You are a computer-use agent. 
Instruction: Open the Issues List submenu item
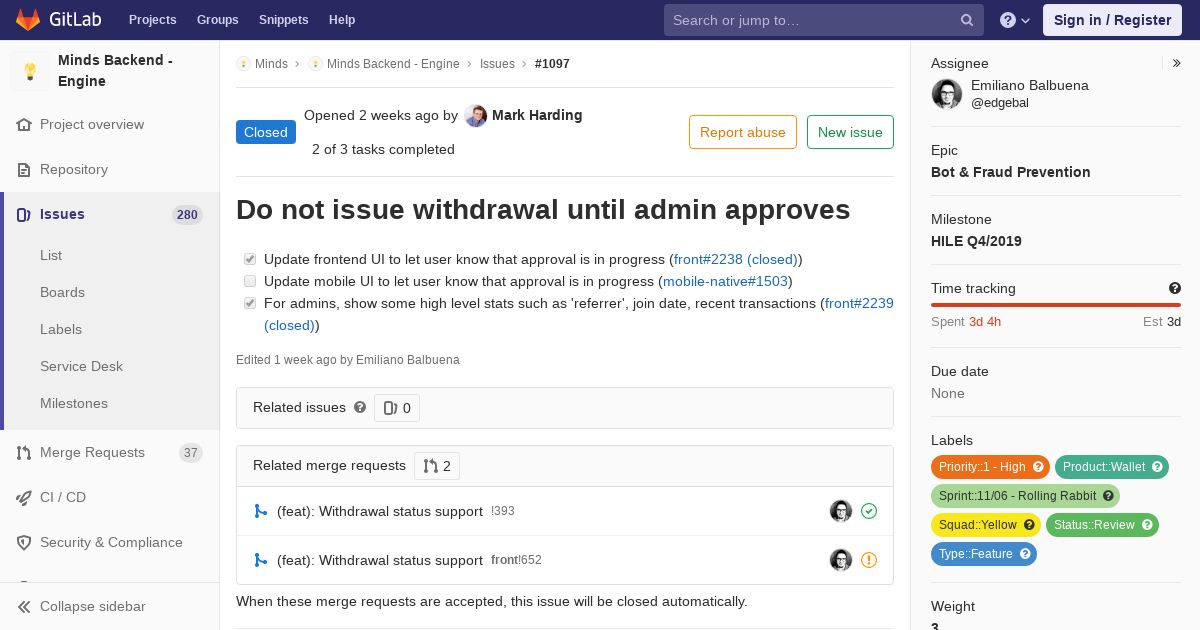pyautogui.click(x=51, y=256)
